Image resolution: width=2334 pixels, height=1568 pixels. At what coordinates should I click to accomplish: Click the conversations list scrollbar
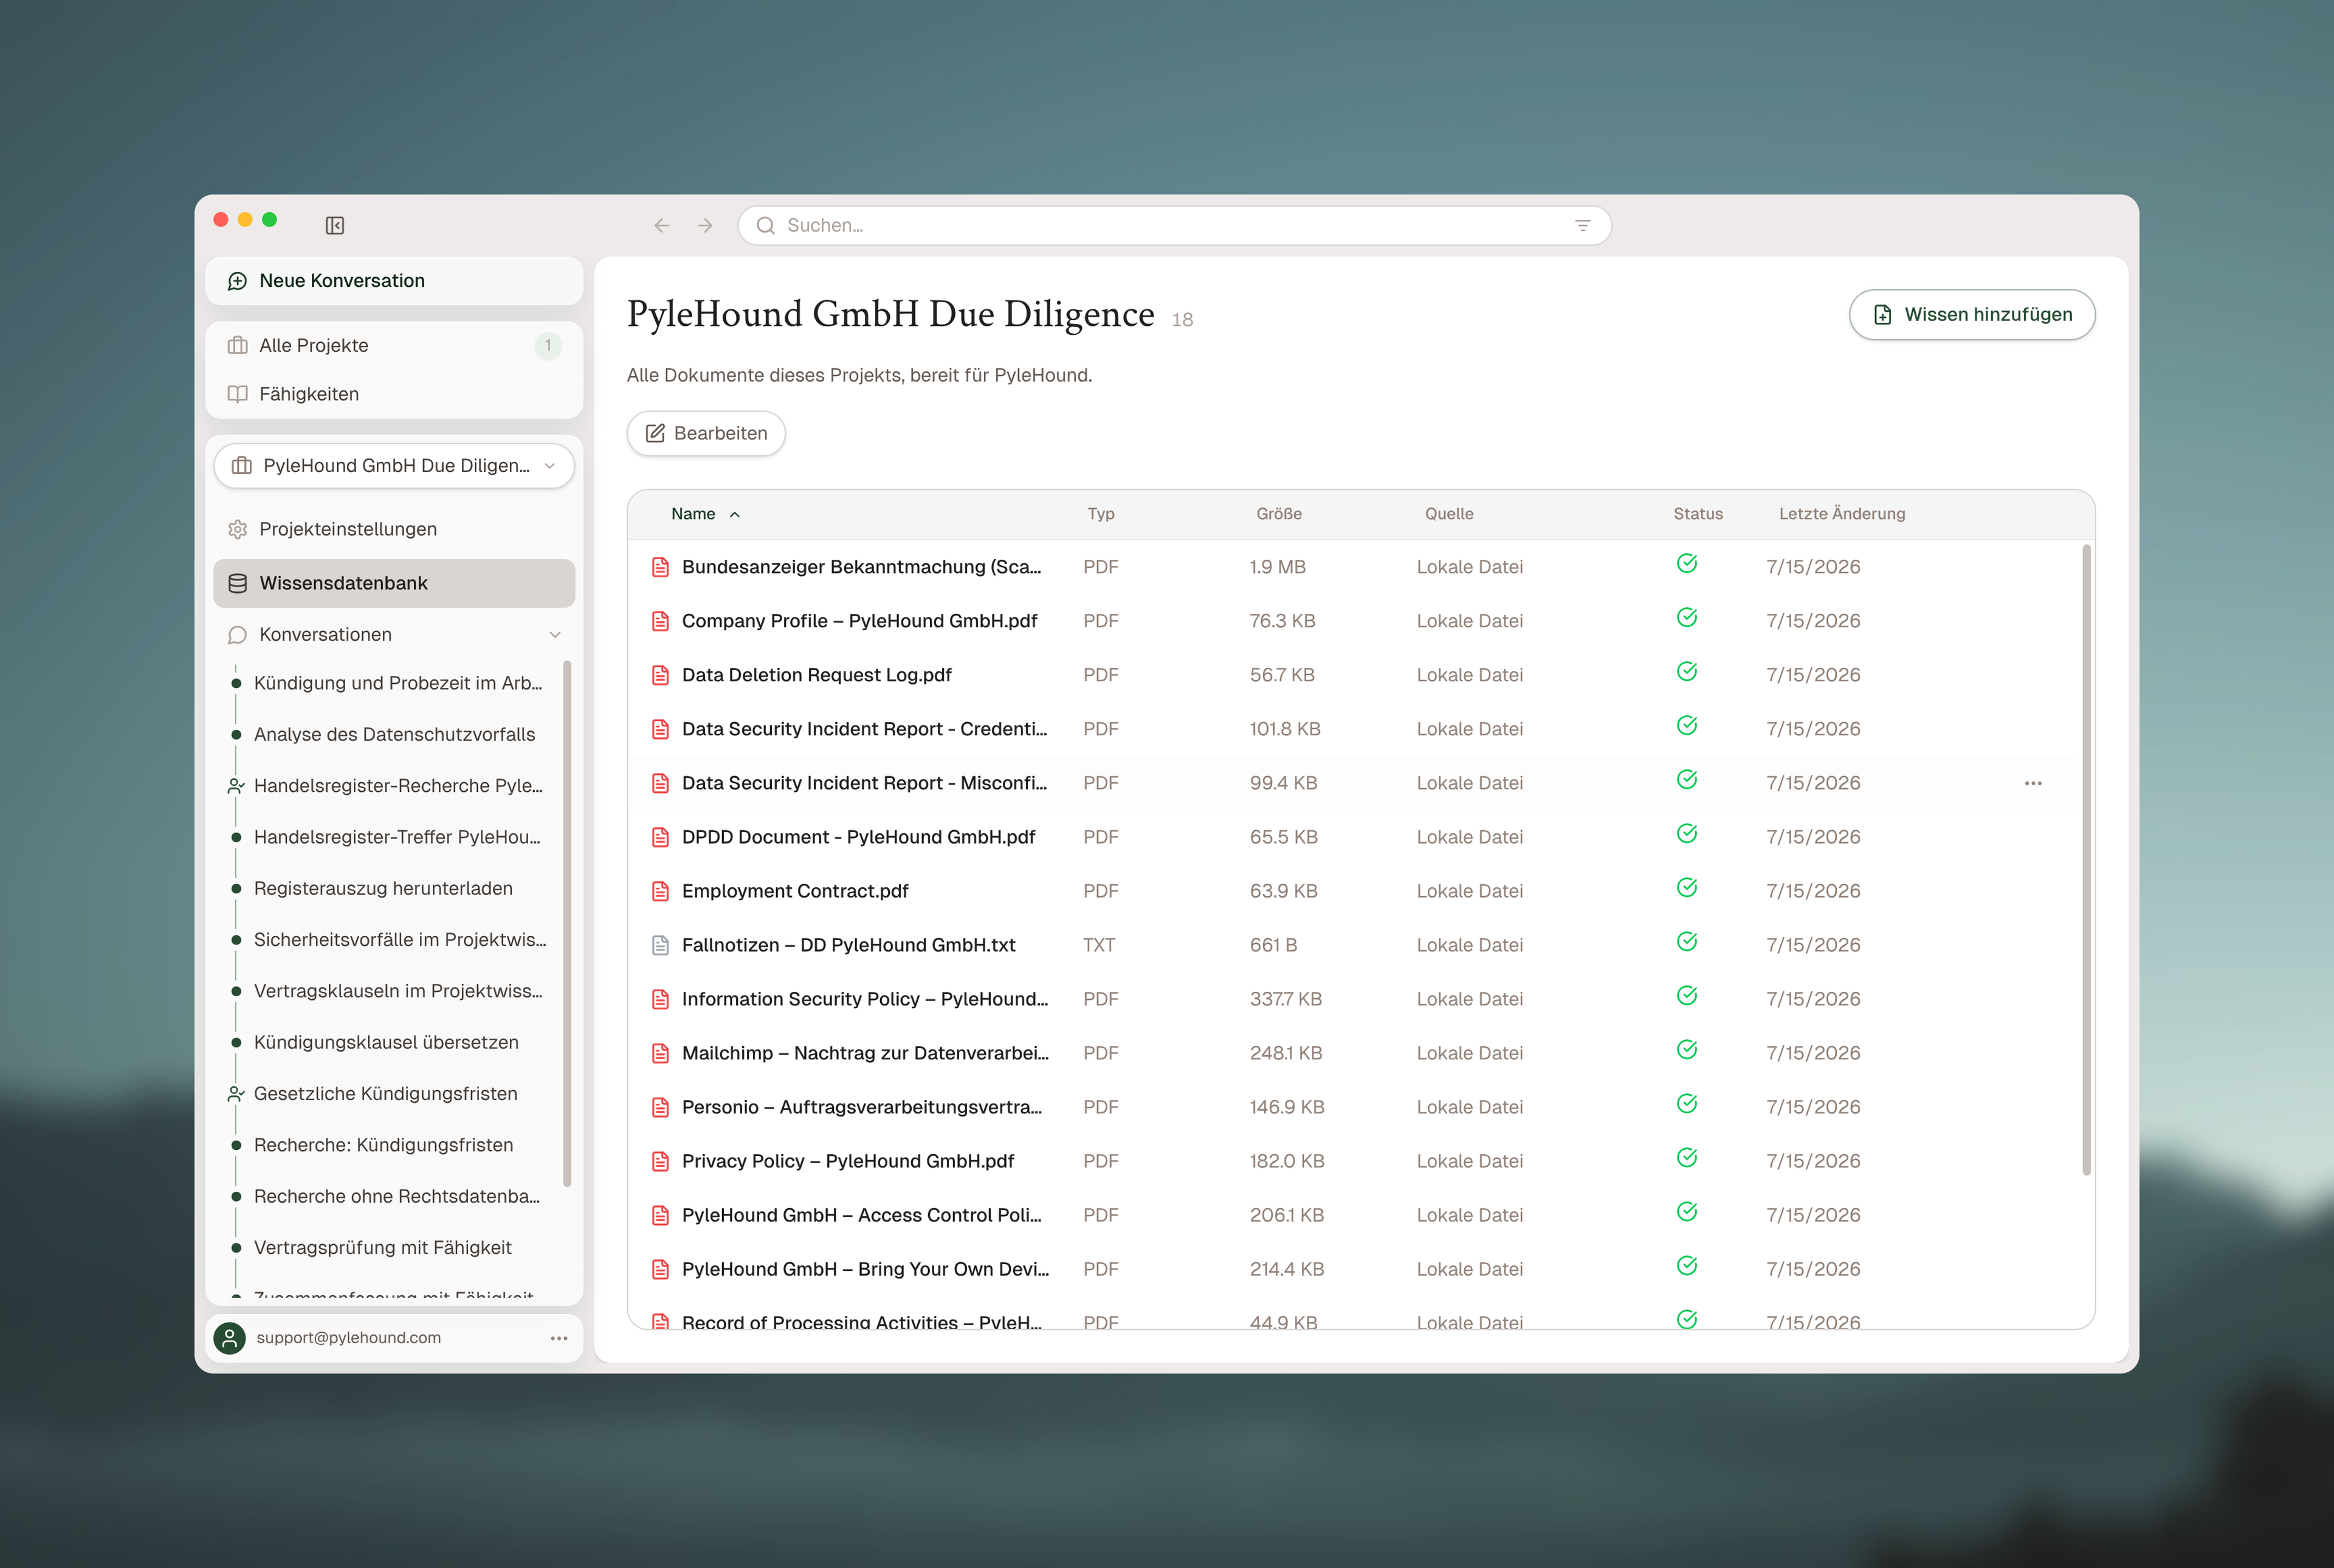(x=567, y=923)
